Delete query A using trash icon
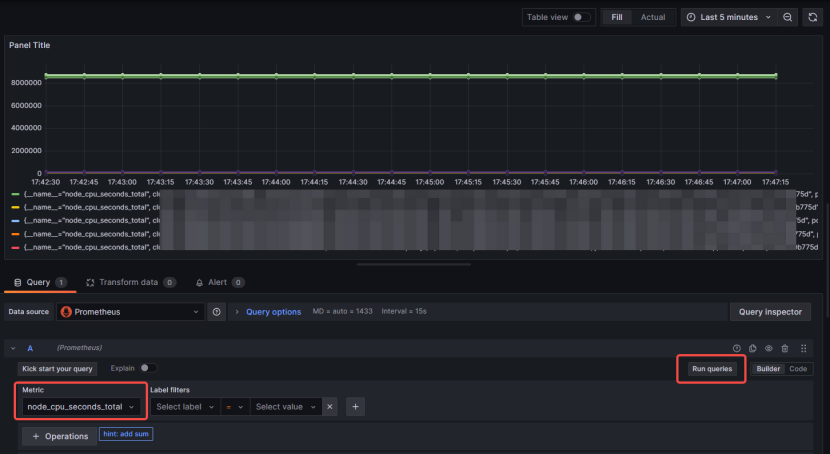The width and height of the screenshot is (830, 454). click(785, 348)
